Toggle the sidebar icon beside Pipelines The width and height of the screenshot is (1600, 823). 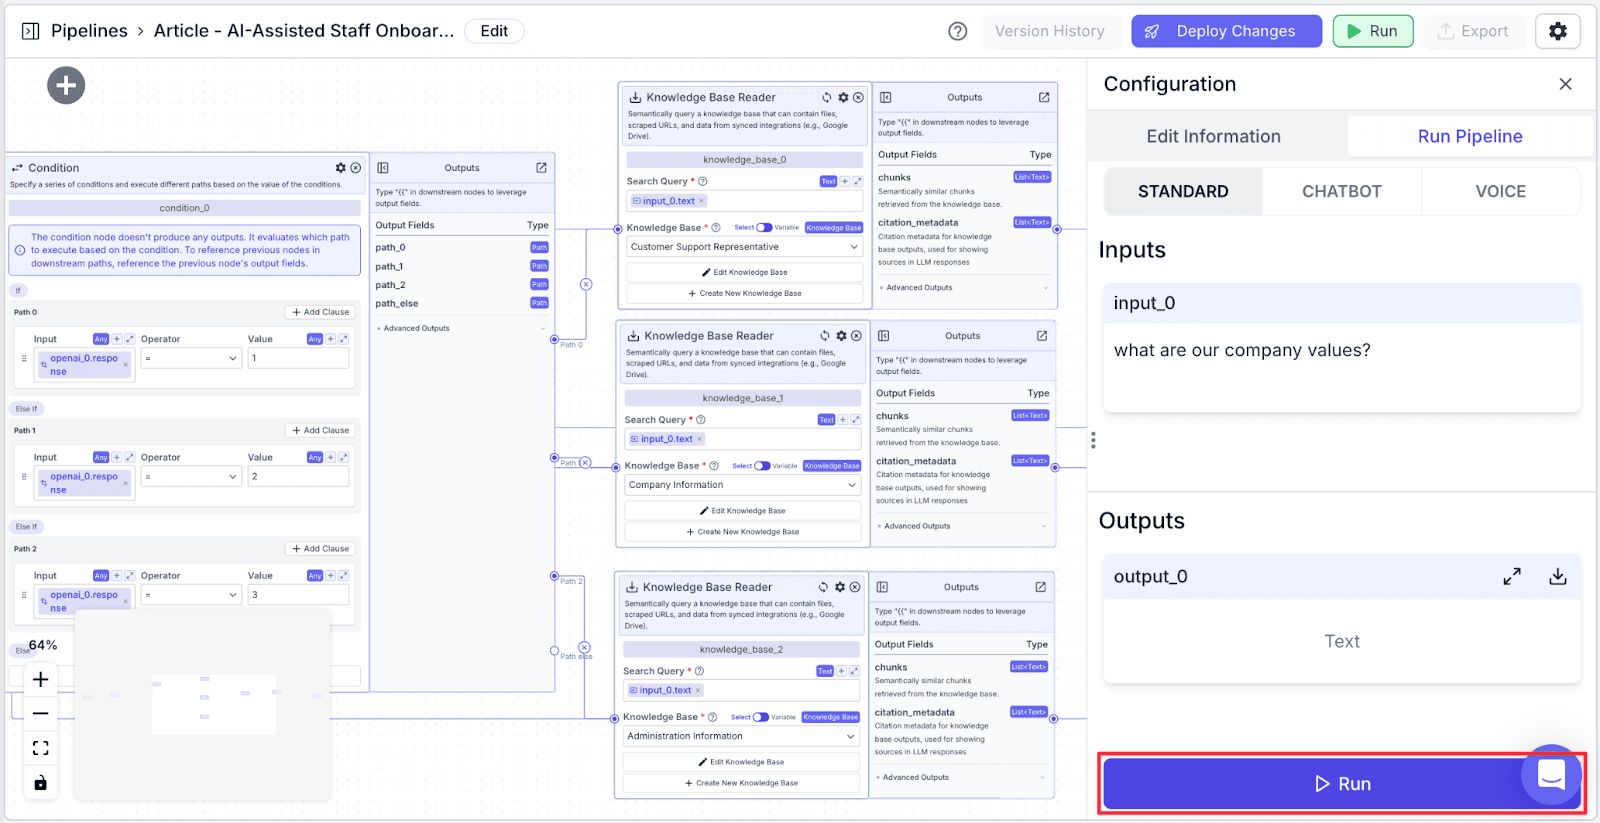(31, 31)
